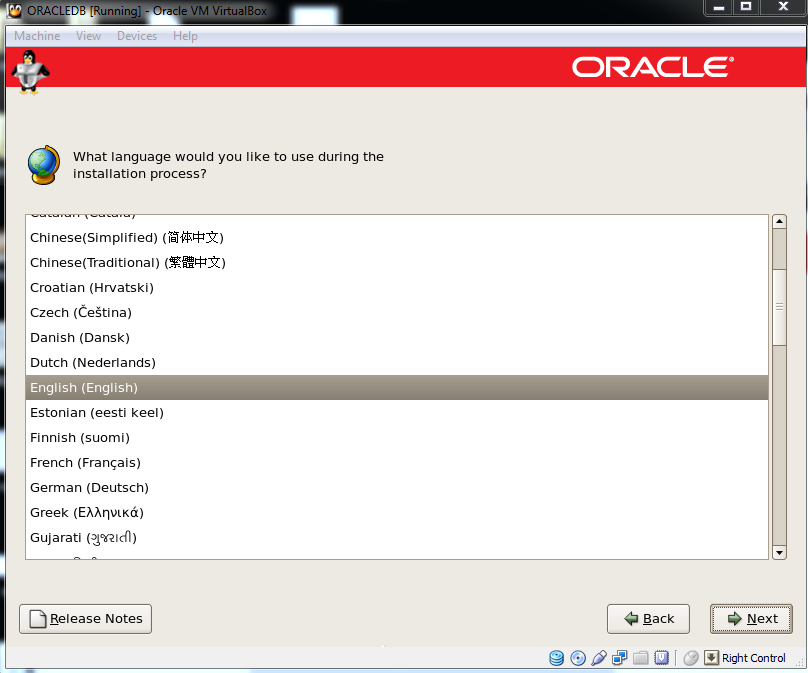Click the virtualization features status icon
Screen dimensions: 808x673
pyautogui.click(x=661, y=658)
